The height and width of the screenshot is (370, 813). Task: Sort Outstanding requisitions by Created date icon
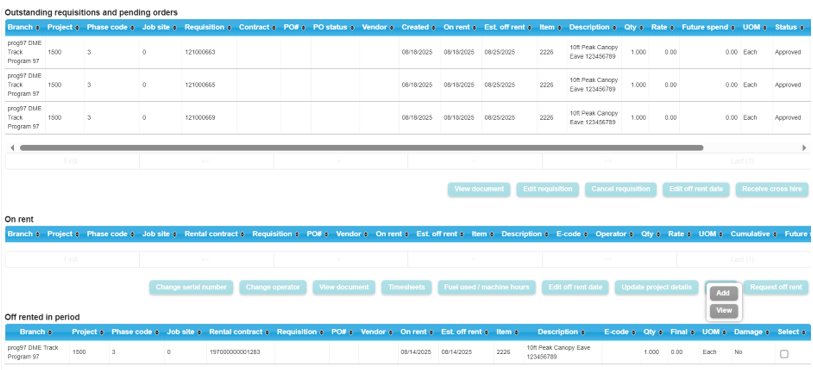click(x=433, y=27)
